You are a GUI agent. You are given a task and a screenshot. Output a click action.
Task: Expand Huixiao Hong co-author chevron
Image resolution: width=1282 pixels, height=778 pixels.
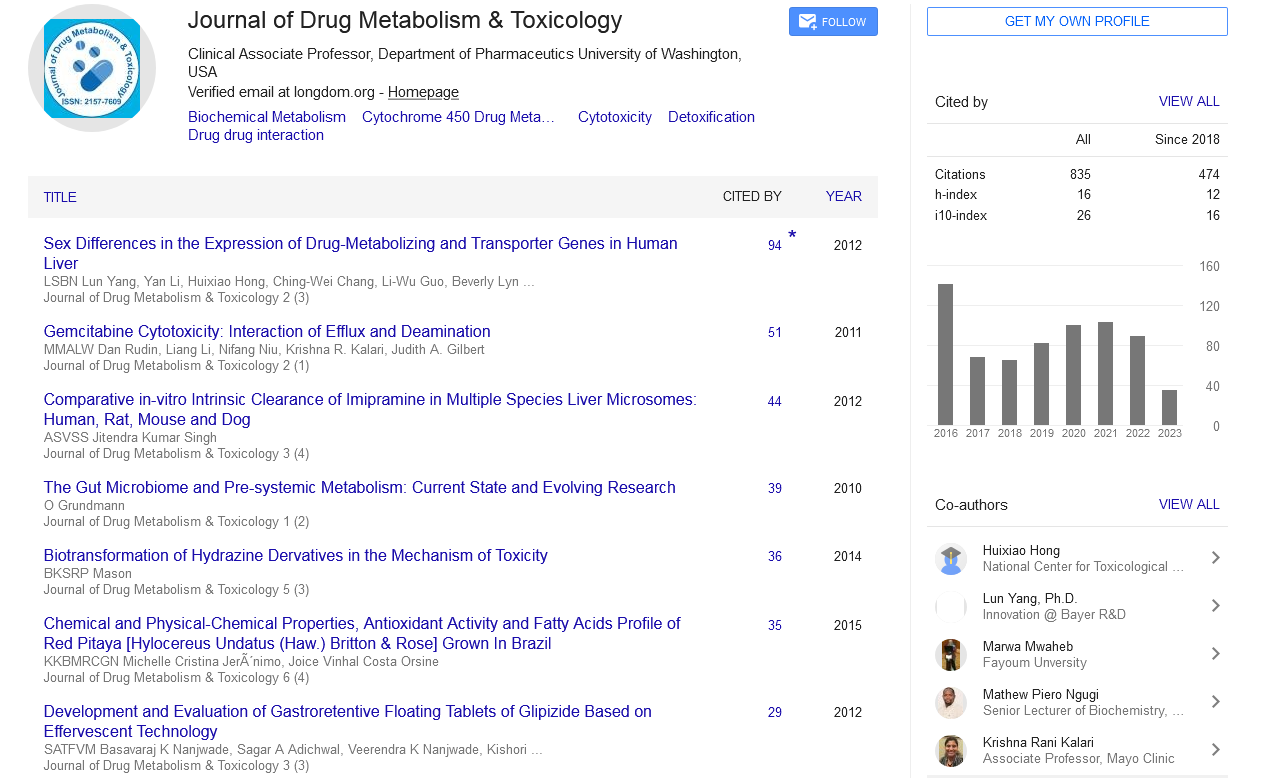pos(1215,558)
